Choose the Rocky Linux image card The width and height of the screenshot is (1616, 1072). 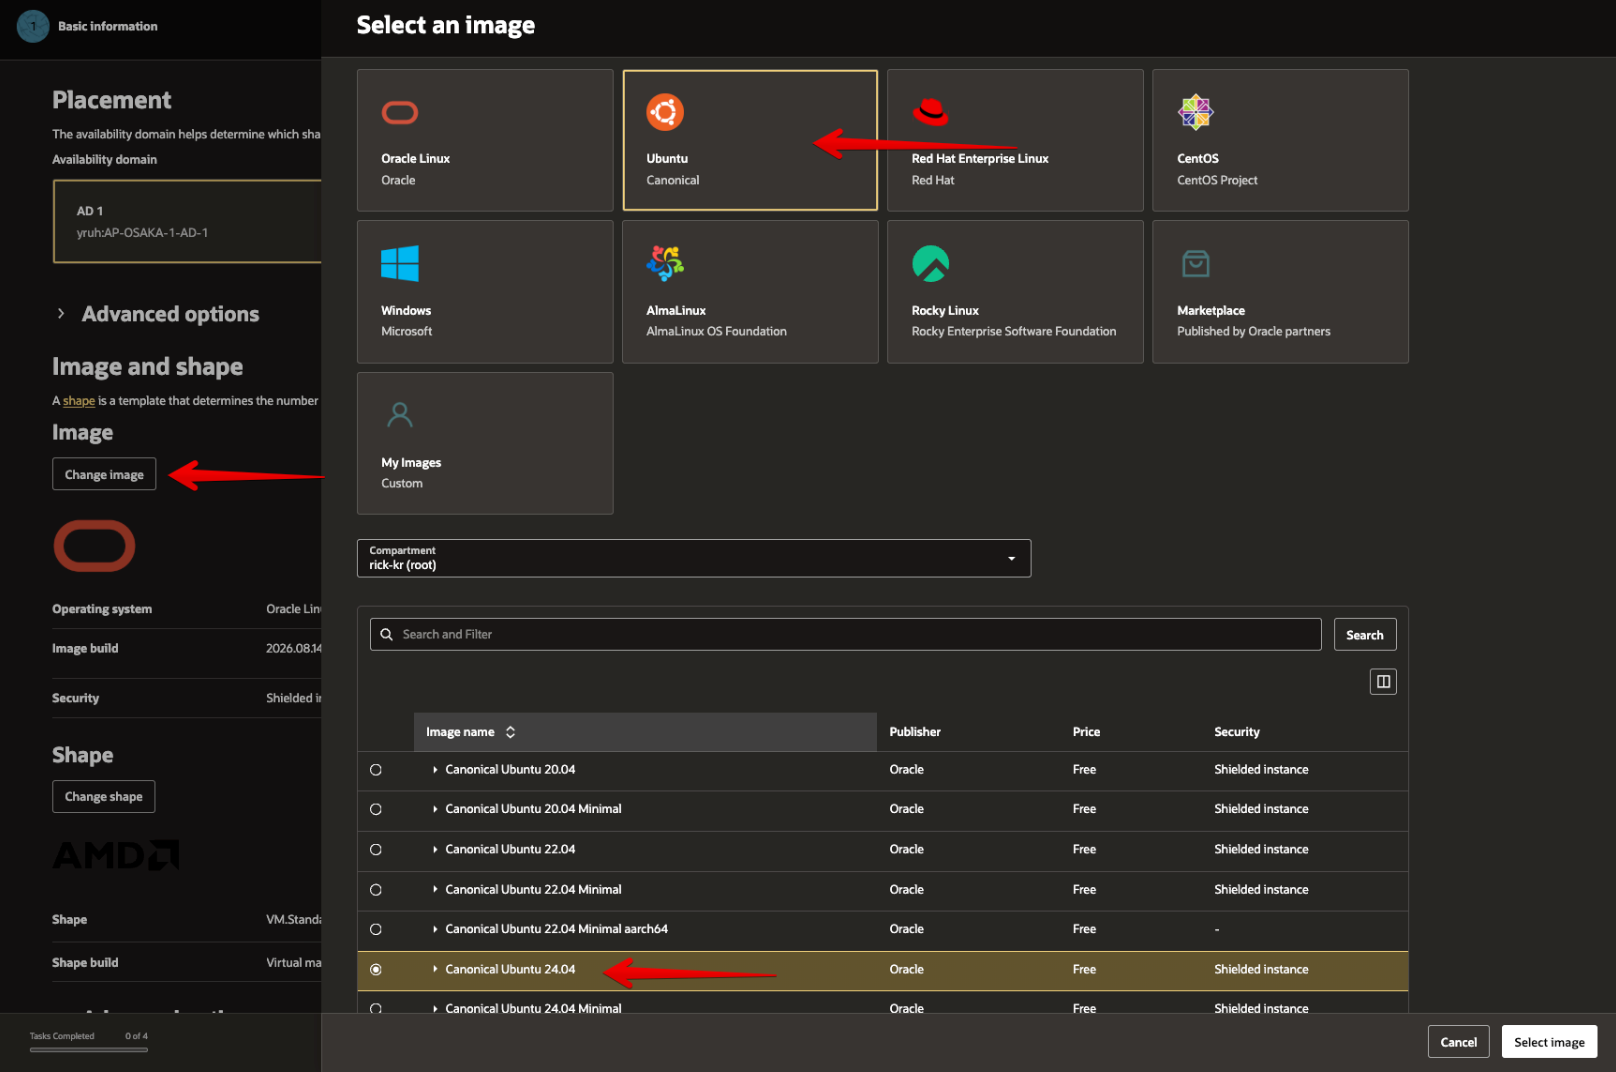click(x=1015, y=292)
